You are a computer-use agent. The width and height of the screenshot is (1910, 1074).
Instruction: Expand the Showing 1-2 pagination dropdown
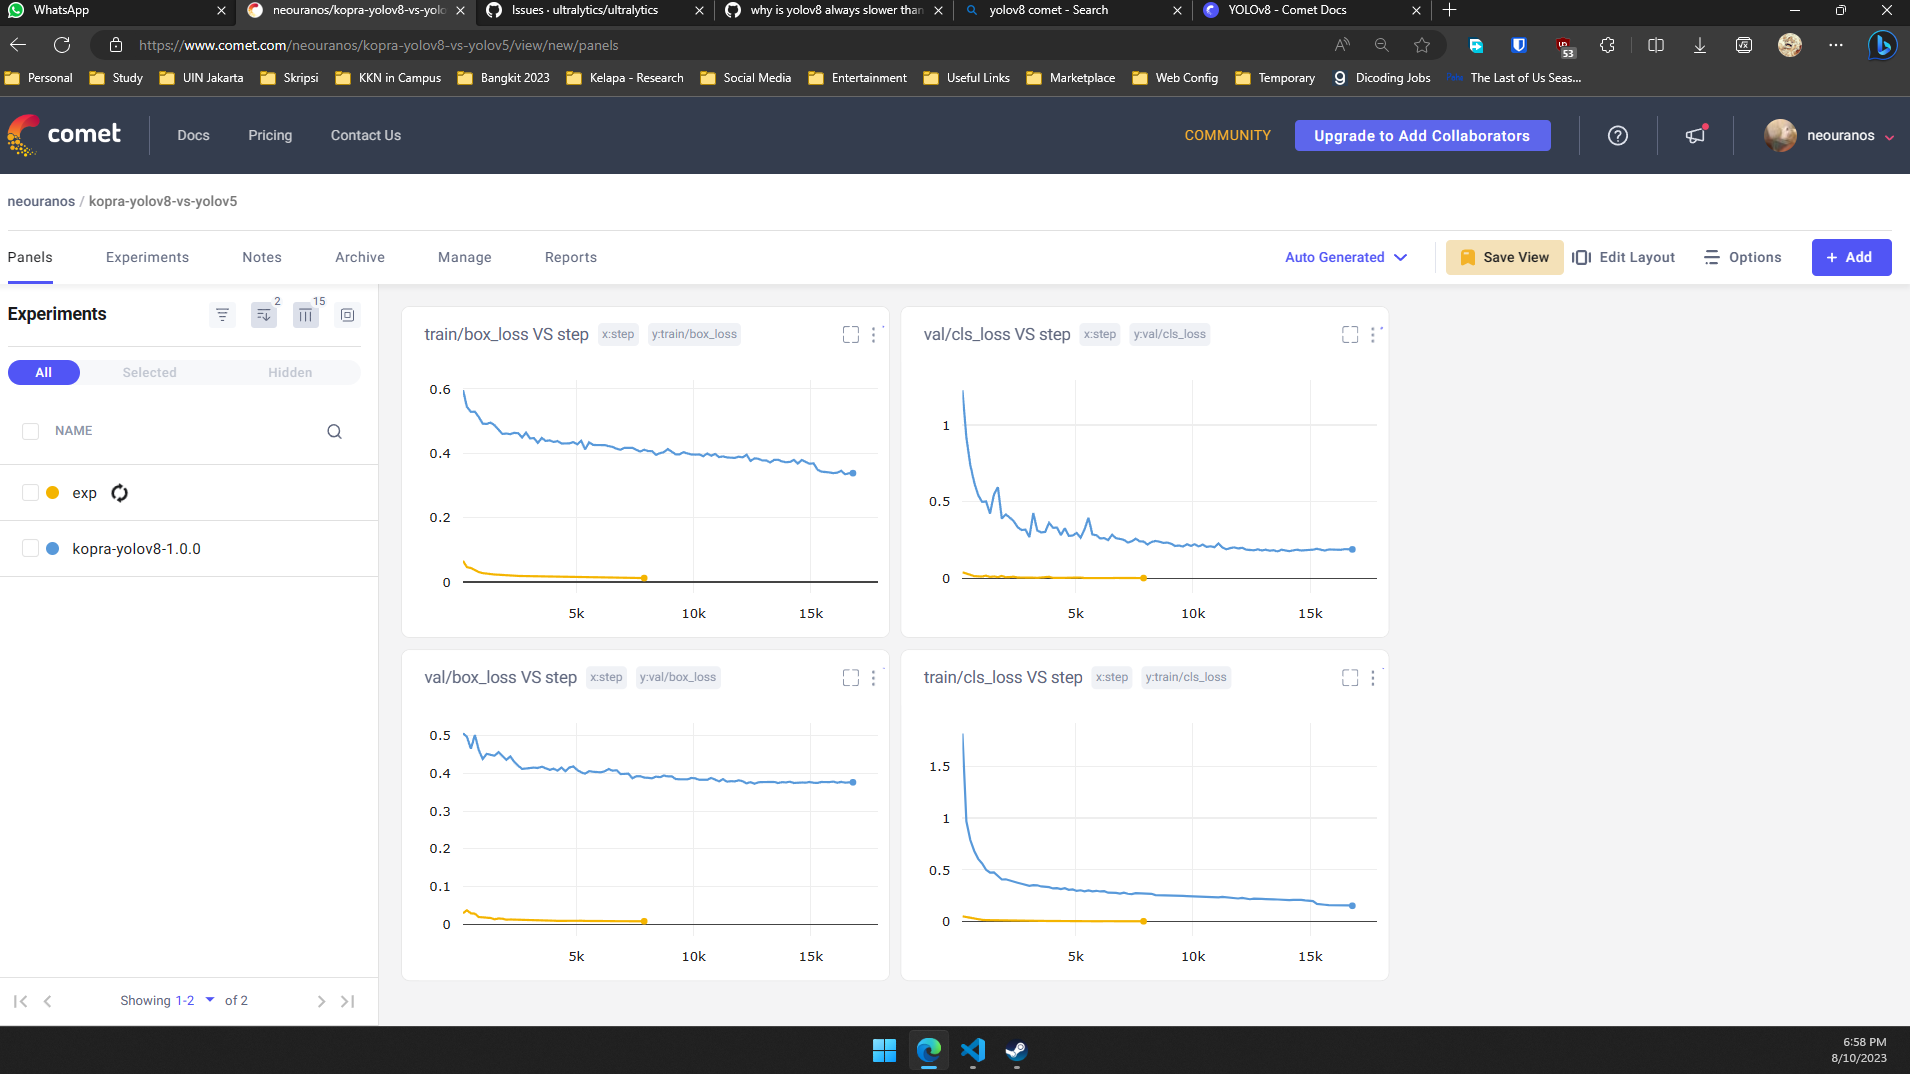click(209, 1000)
